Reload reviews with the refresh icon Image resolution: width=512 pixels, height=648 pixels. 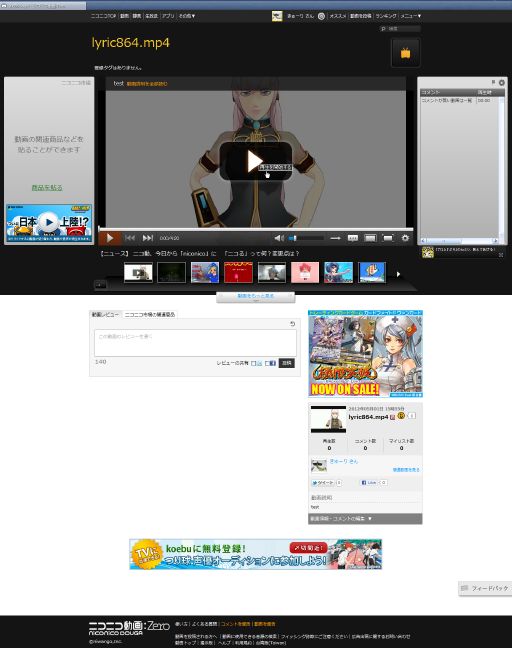click(x=293, y=324)
